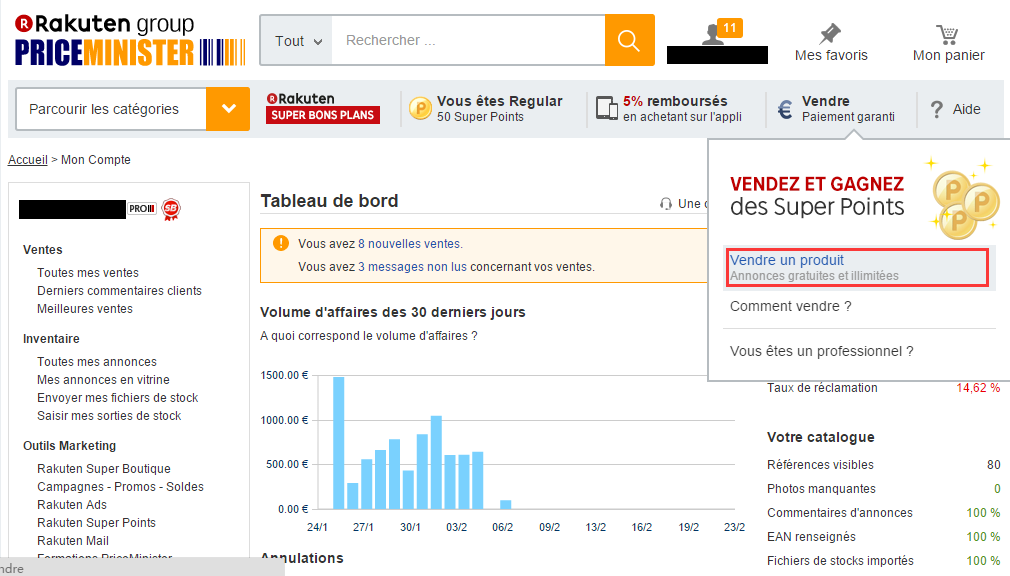Select Vendre un produit menu entry

point(787,260)
